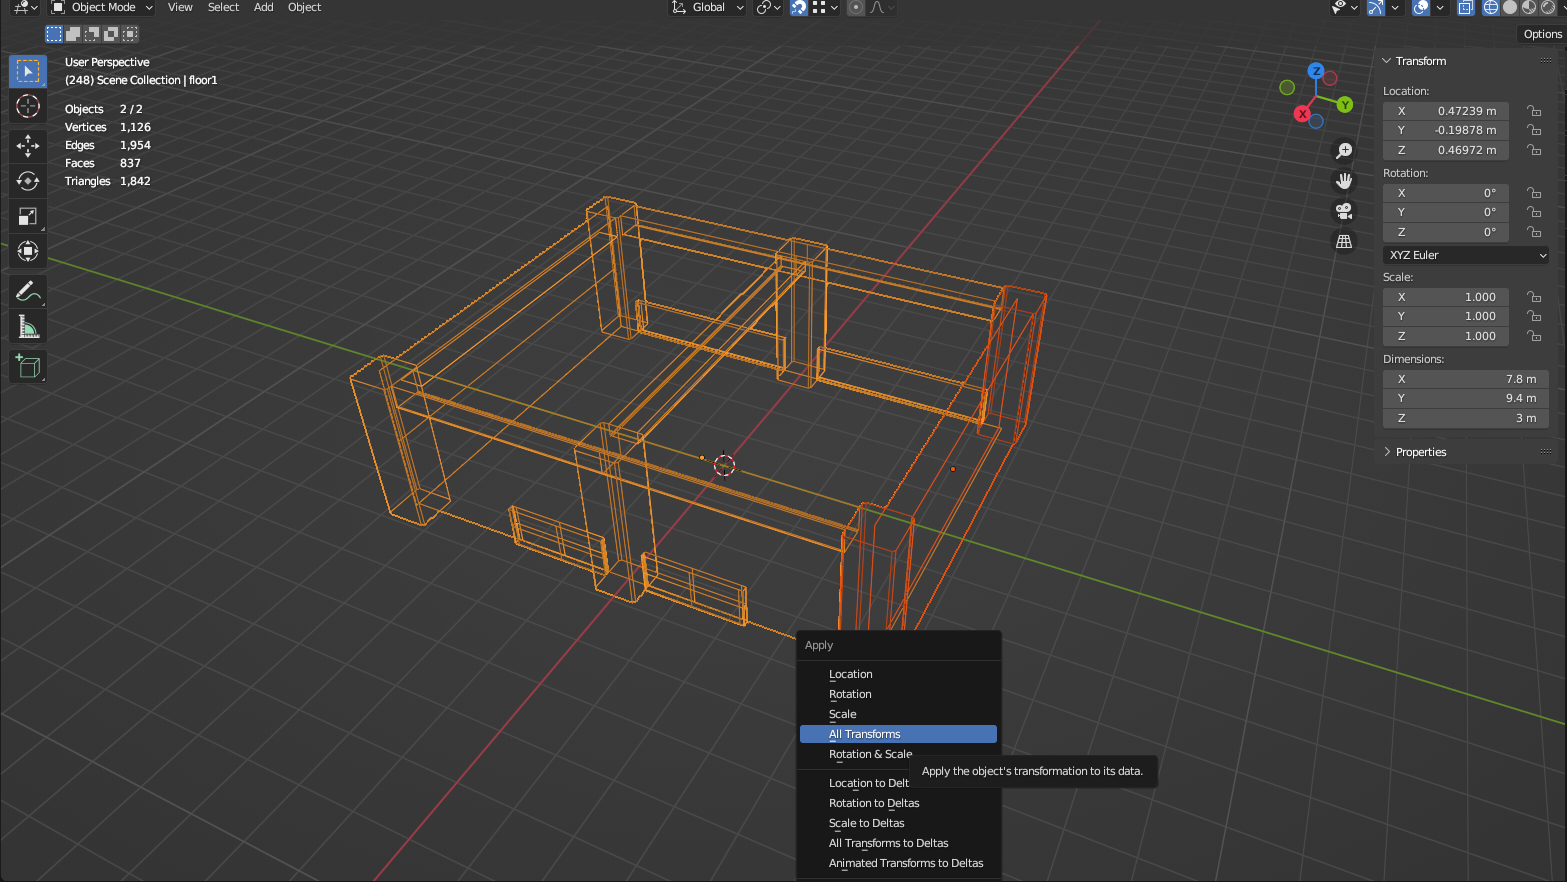
Task: Click the viewport Zoom magnifier icon
Action: click(1344, 151)
